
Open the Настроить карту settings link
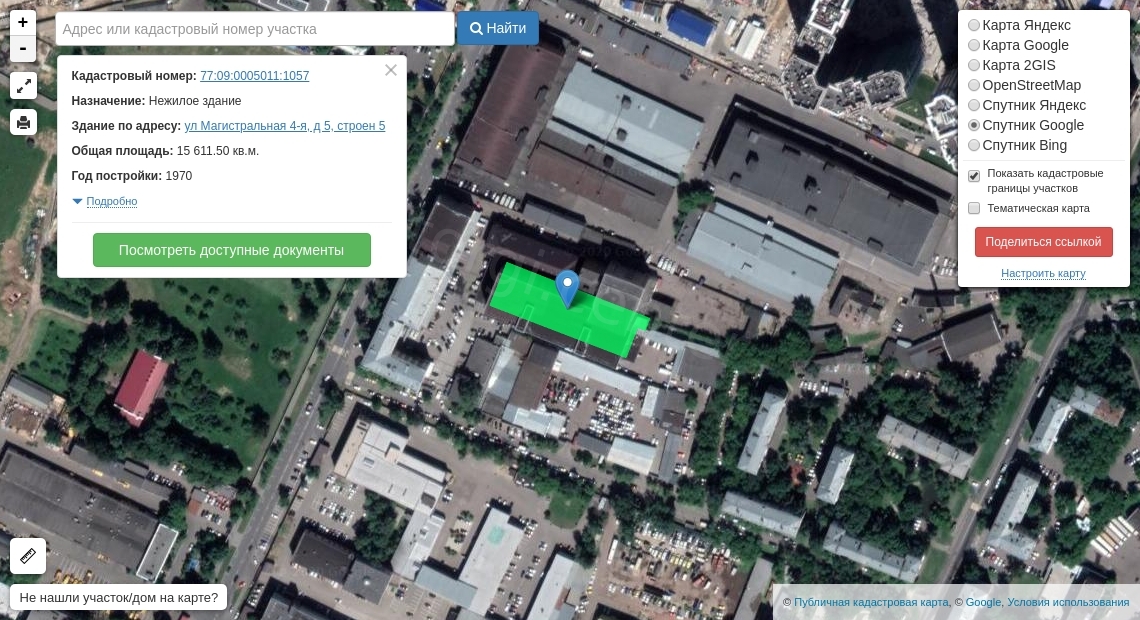click(x=1043, y=273)
